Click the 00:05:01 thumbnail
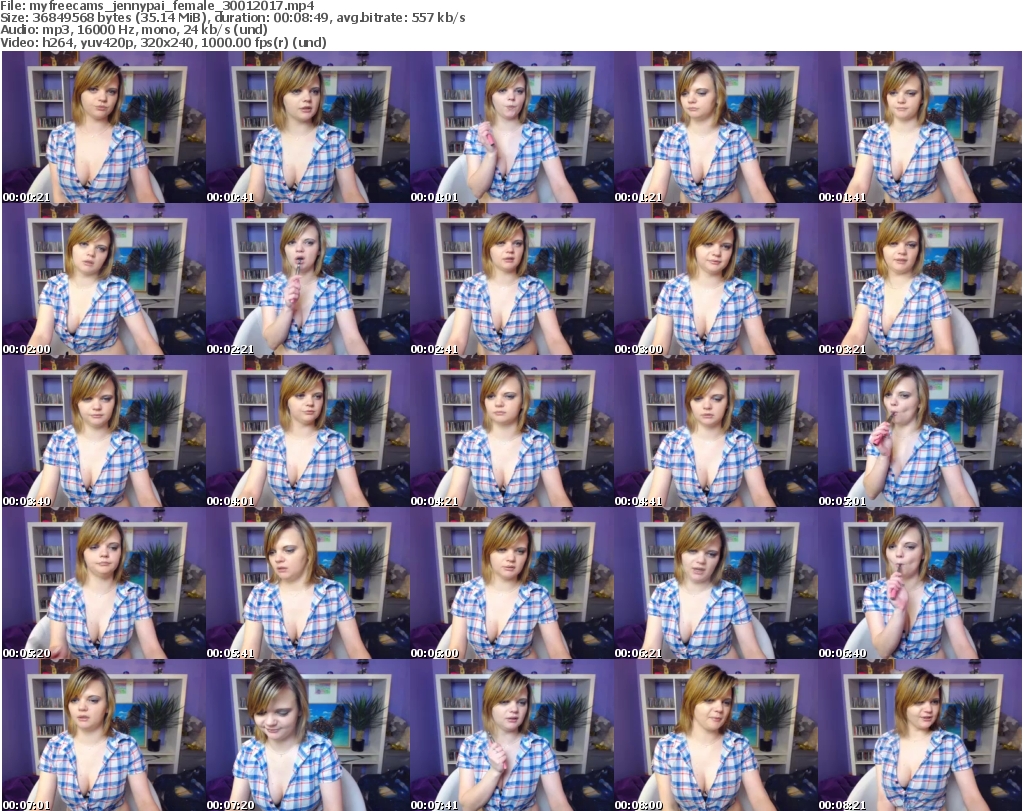The image size is (1024, 811). click(920, 431)
